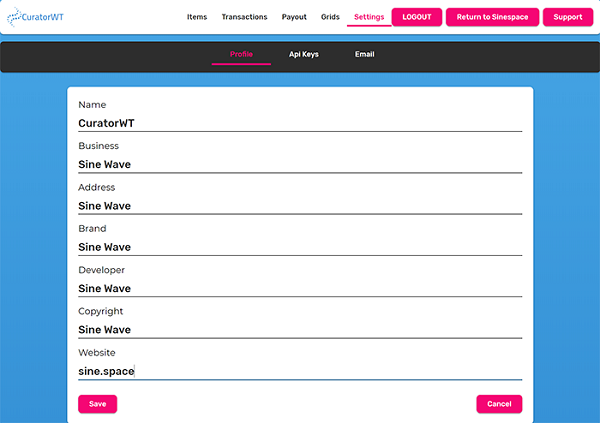
Task: Click the Developer input field
Action: (x=300, y=288)
